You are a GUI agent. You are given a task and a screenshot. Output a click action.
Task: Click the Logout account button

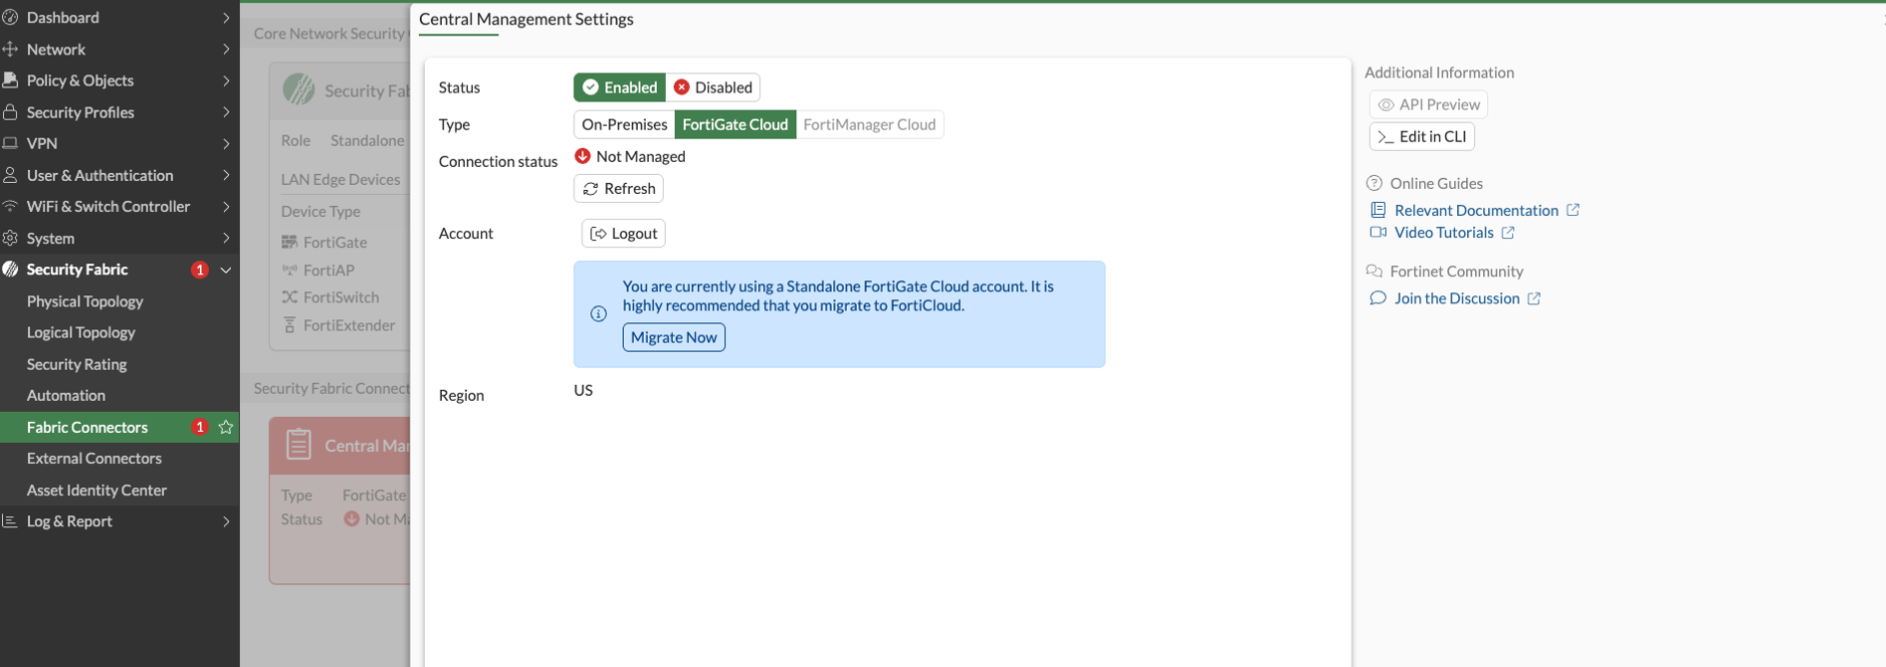tap(624, 233)
